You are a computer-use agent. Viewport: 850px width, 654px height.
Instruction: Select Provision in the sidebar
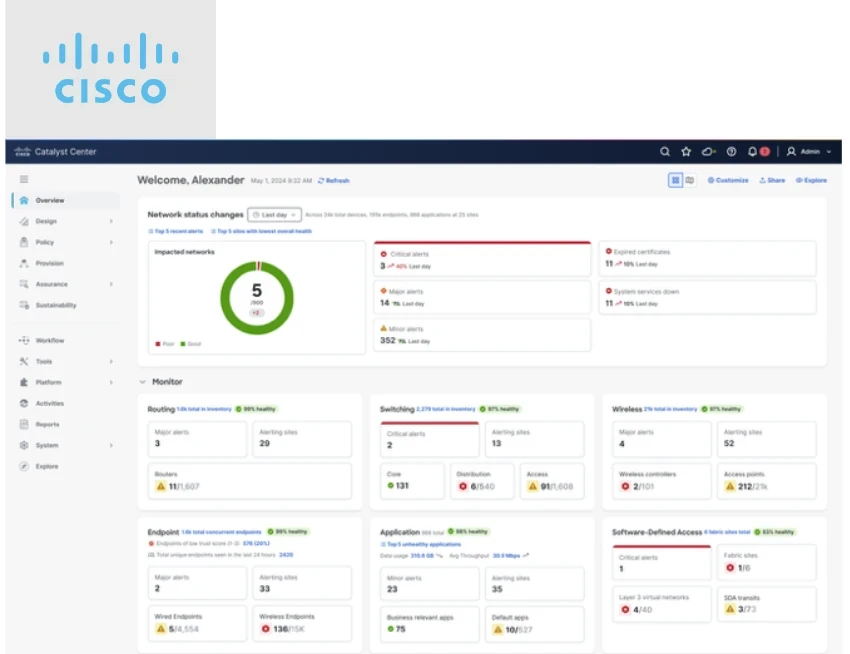(x=49, y=263)
